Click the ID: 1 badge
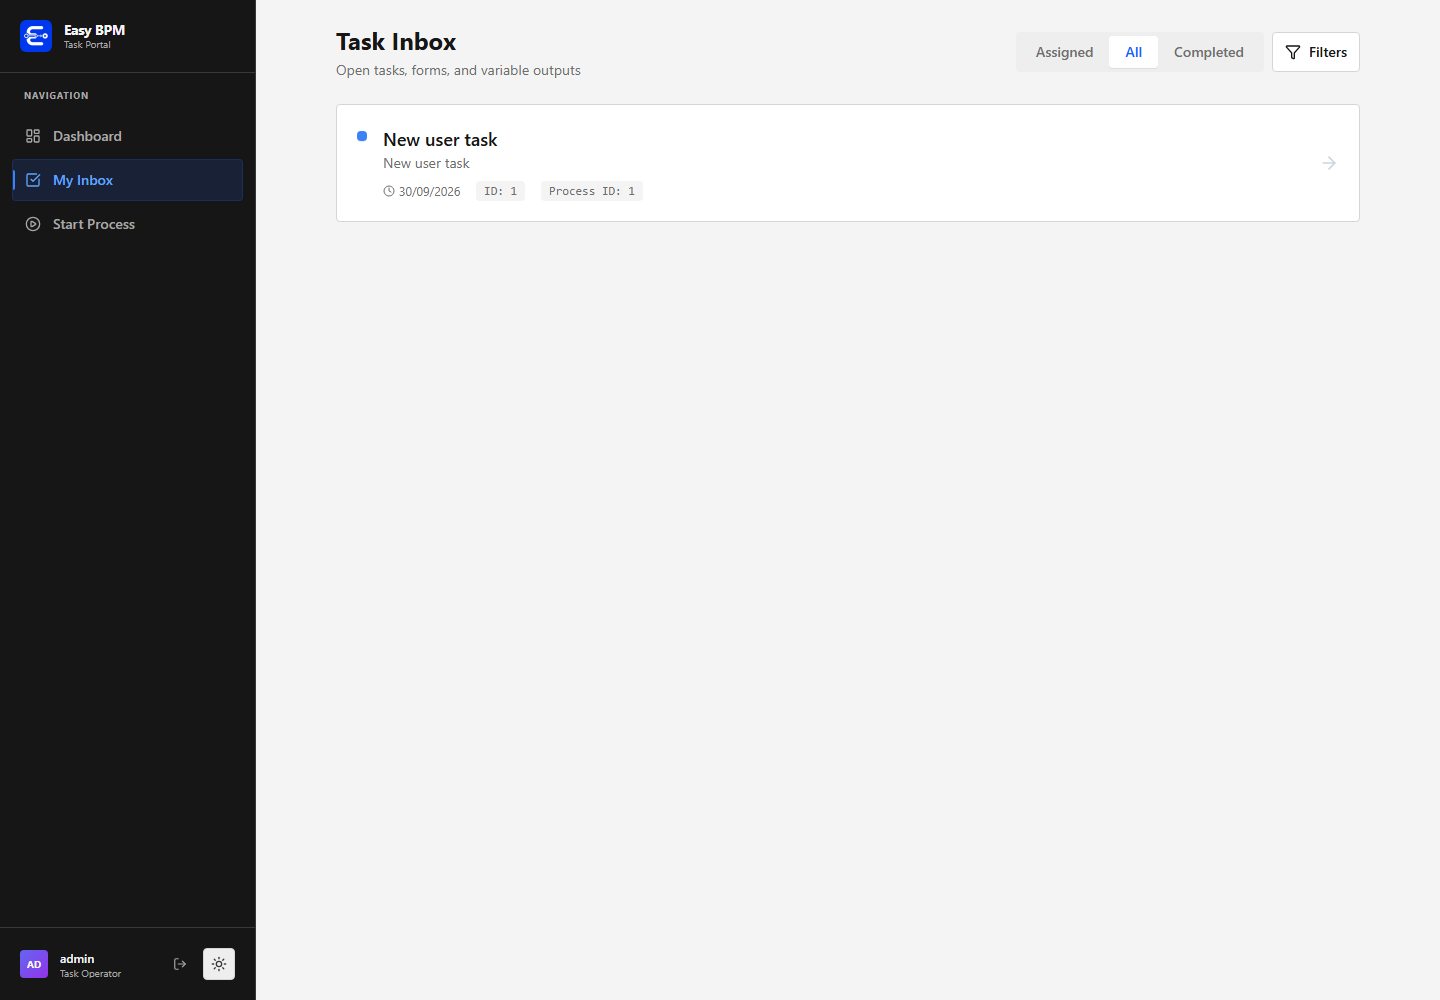 pos(500,191)
